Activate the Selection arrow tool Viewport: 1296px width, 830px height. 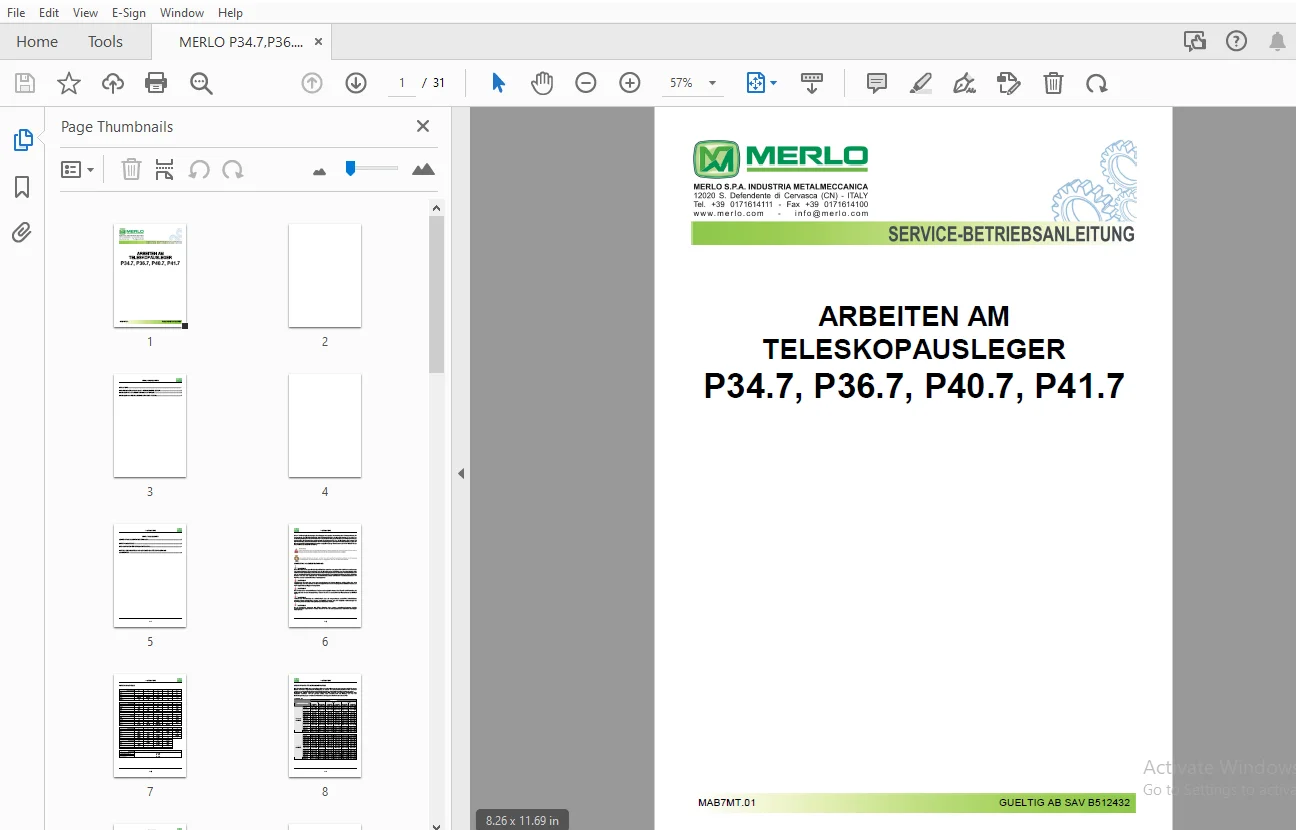tap(498, 83)
